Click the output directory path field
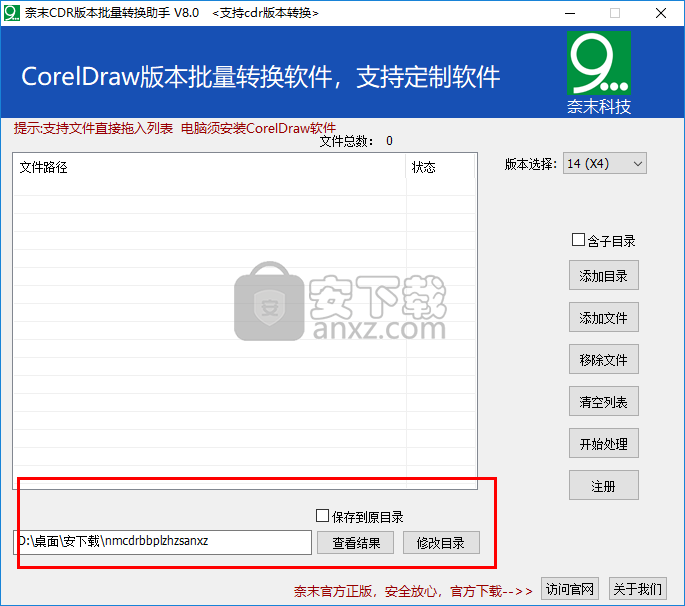The width and height of the screenshot is (685, 606). pos(162,542)
